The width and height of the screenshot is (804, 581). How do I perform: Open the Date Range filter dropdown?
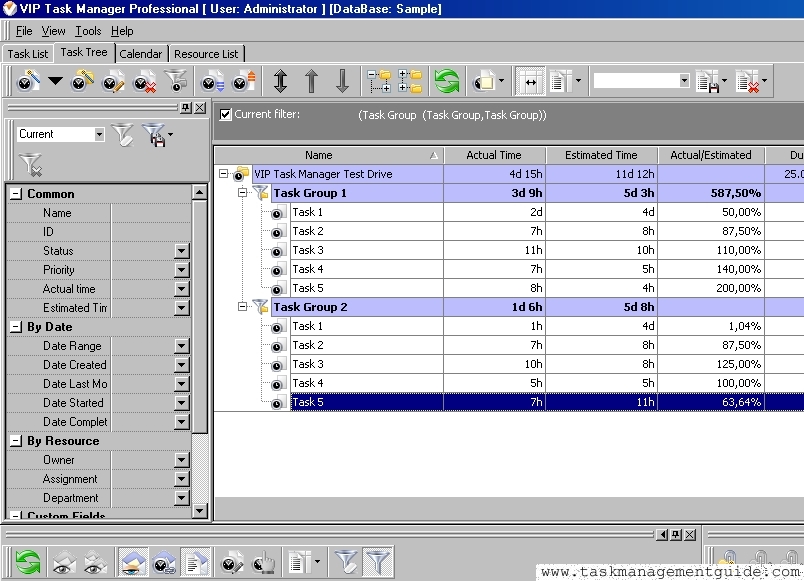pos(182,346)
